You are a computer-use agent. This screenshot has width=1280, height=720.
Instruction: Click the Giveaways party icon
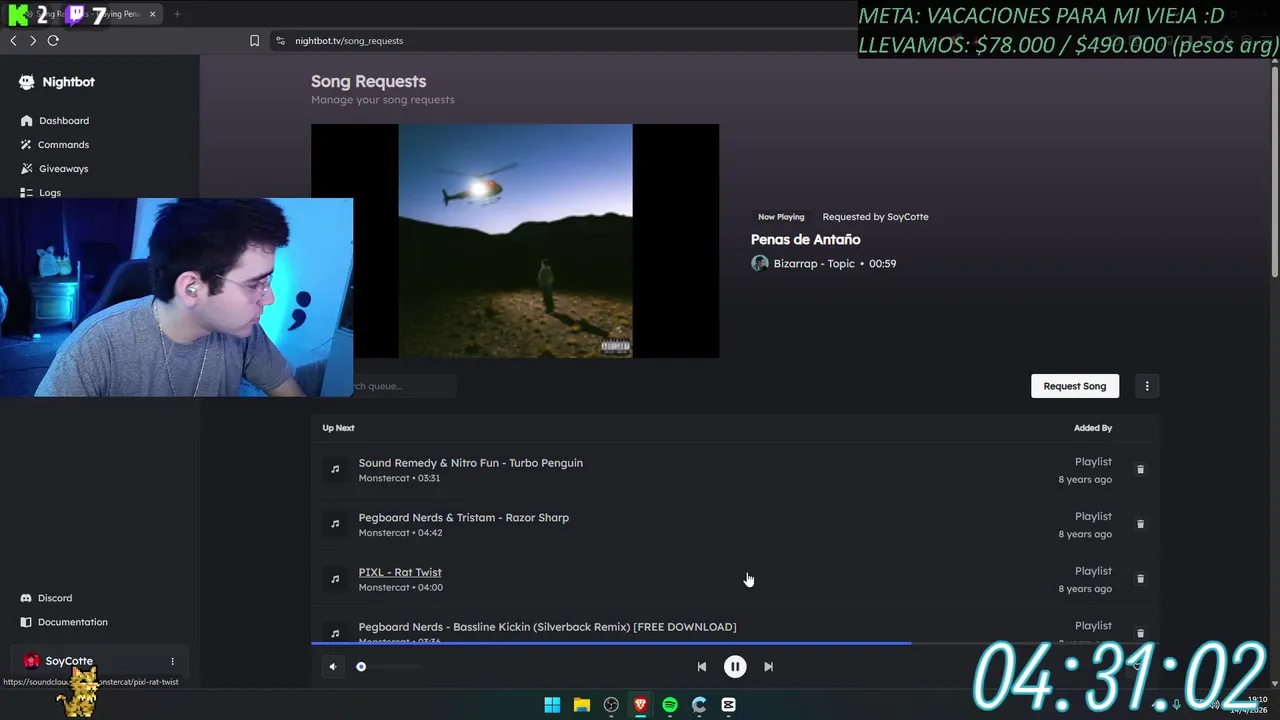point(27,169)
